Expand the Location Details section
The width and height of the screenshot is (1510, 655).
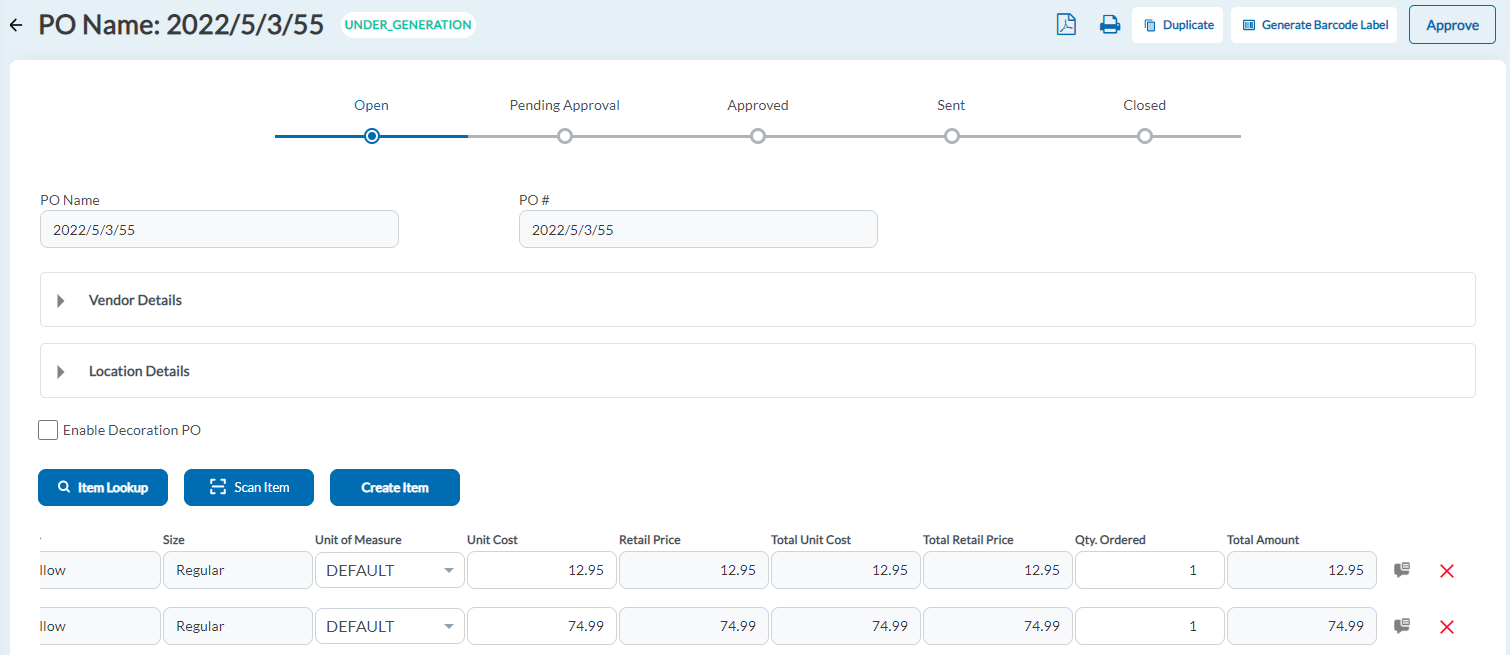(x=60, y=371)
